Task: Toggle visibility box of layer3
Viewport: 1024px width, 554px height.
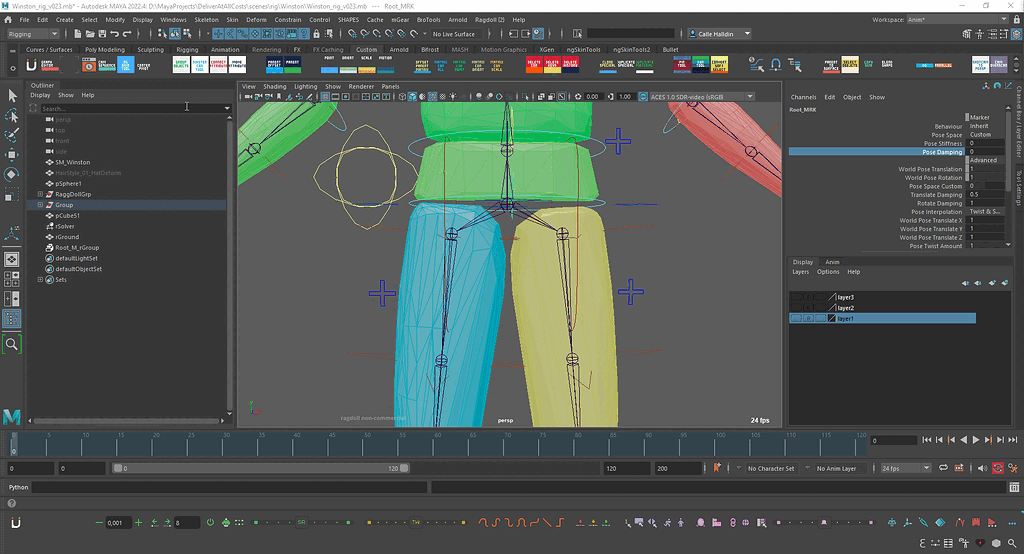Action: 795,297
